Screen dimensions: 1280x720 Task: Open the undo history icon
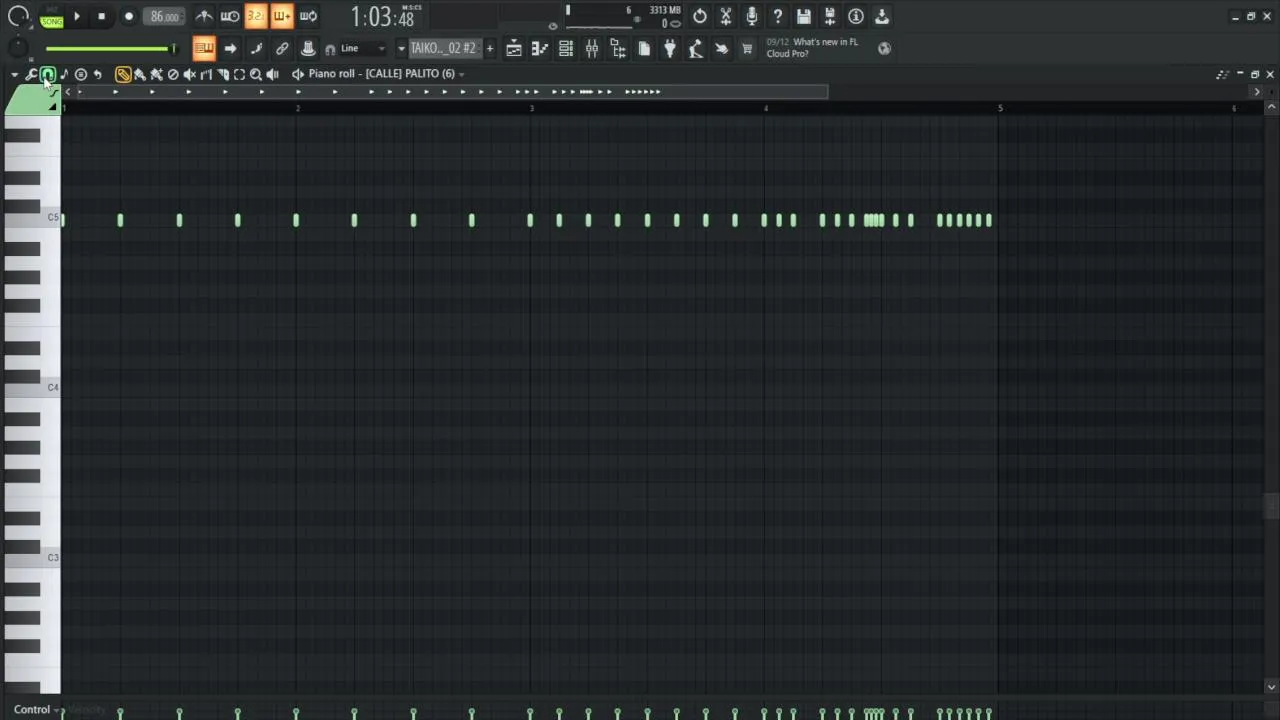point(699,16)
